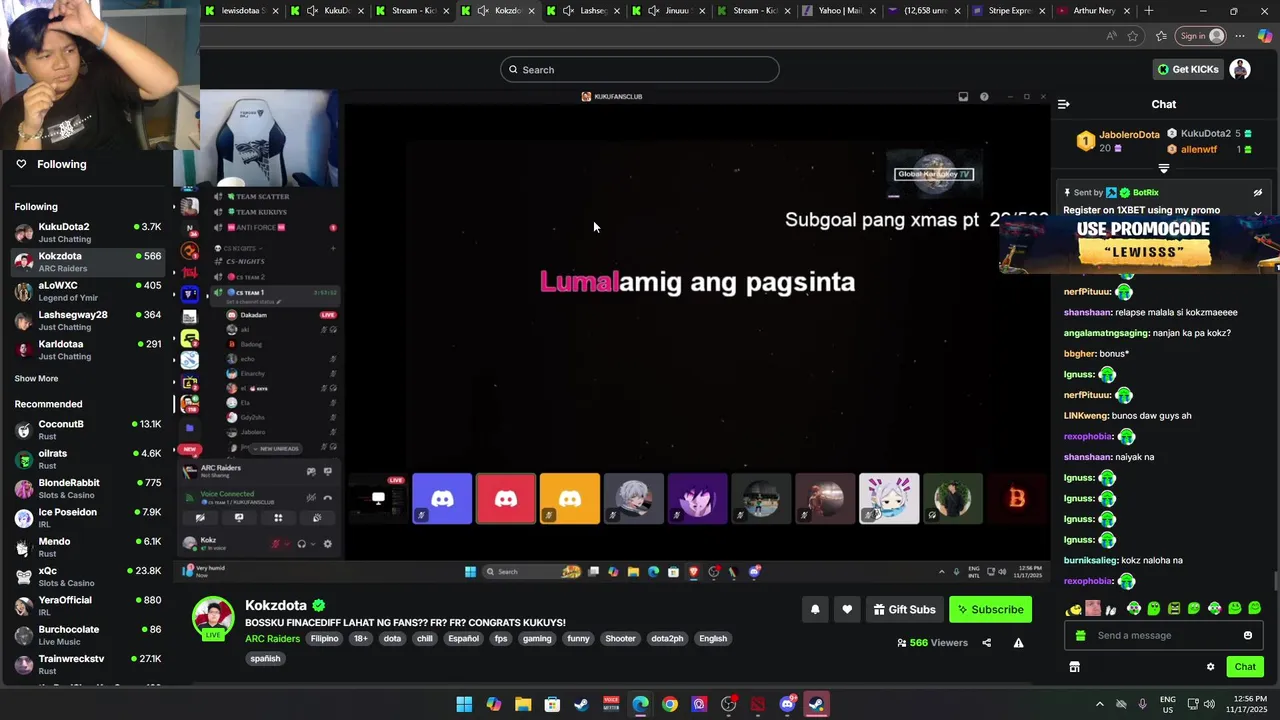The image size is (1280, 720).
Task: Toggle Discord headphone deafen
Action: (x=301, y=544)
